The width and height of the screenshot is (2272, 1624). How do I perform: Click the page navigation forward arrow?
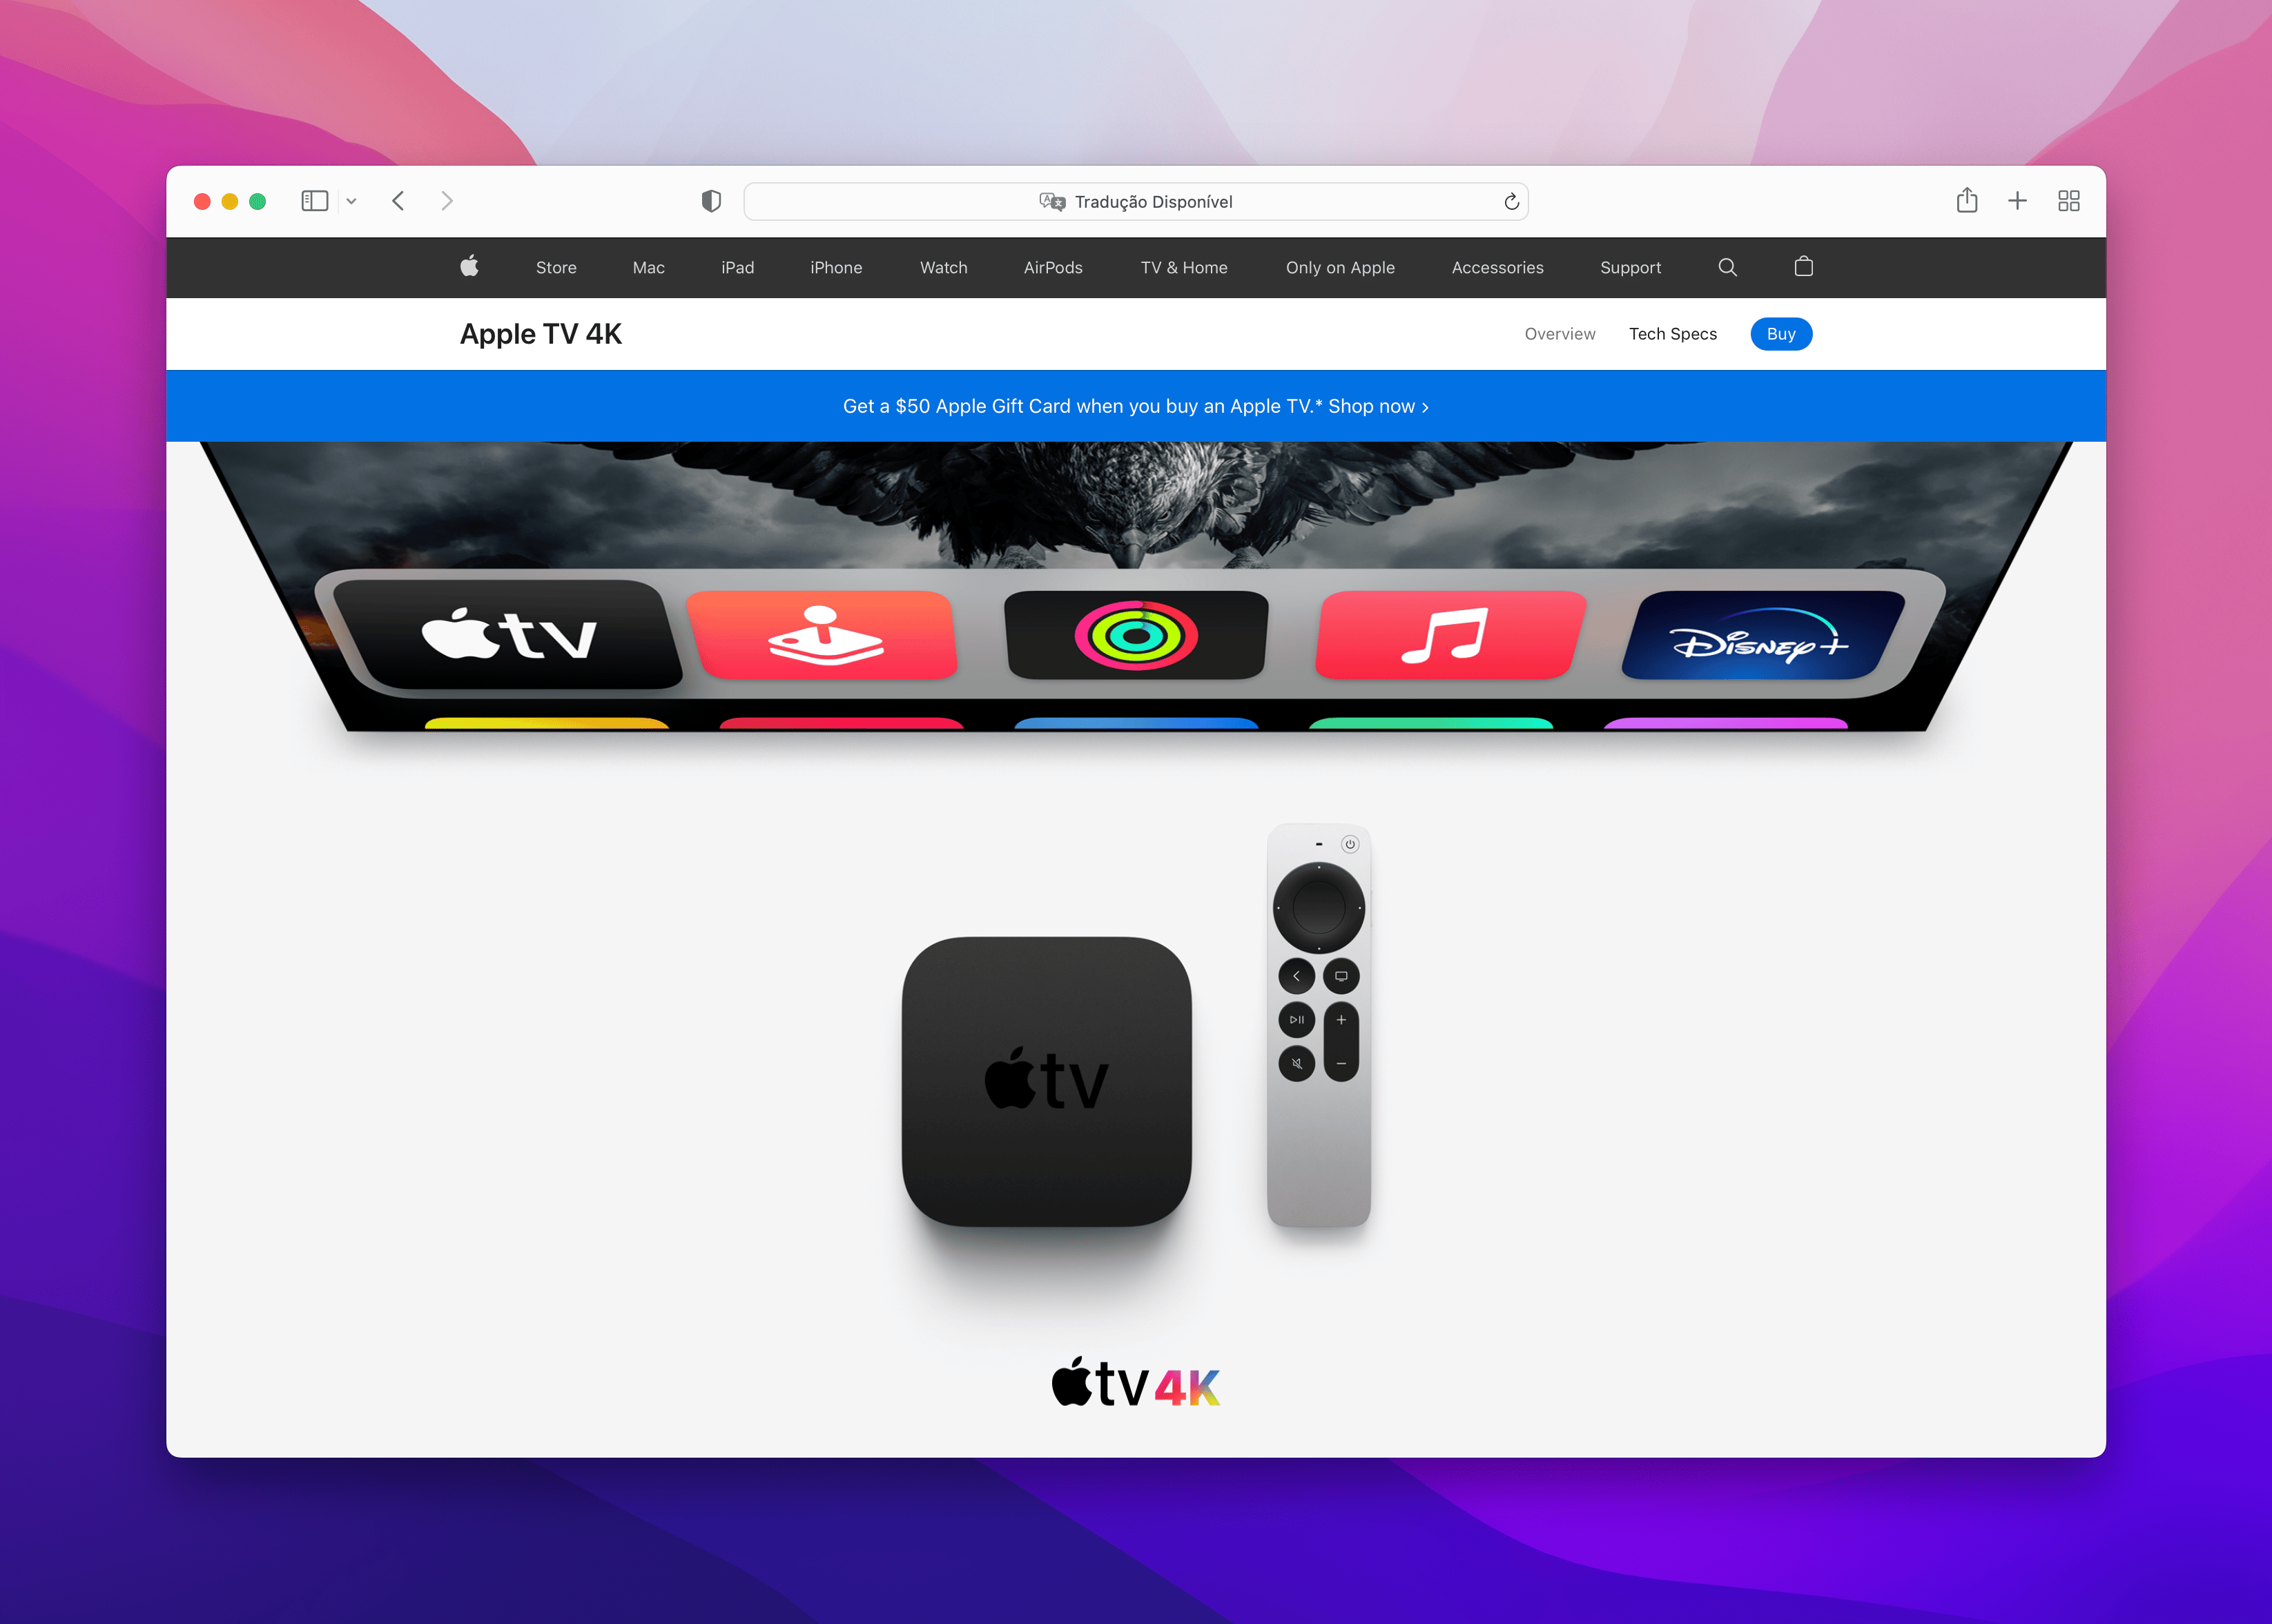coord(448,200)
